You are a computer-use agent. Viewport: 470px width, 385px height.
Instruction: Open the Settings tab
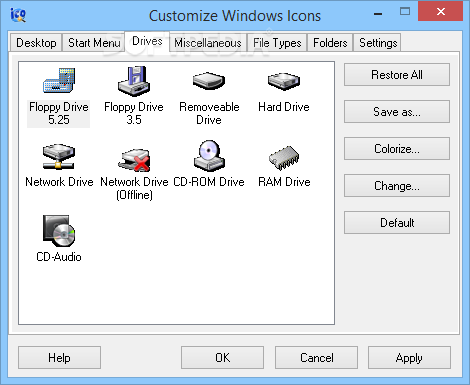click(x=378, y=43)
